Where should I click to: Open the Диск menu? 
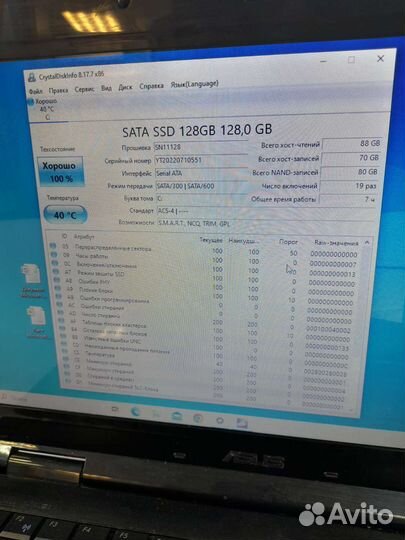(x=125, y=87)
